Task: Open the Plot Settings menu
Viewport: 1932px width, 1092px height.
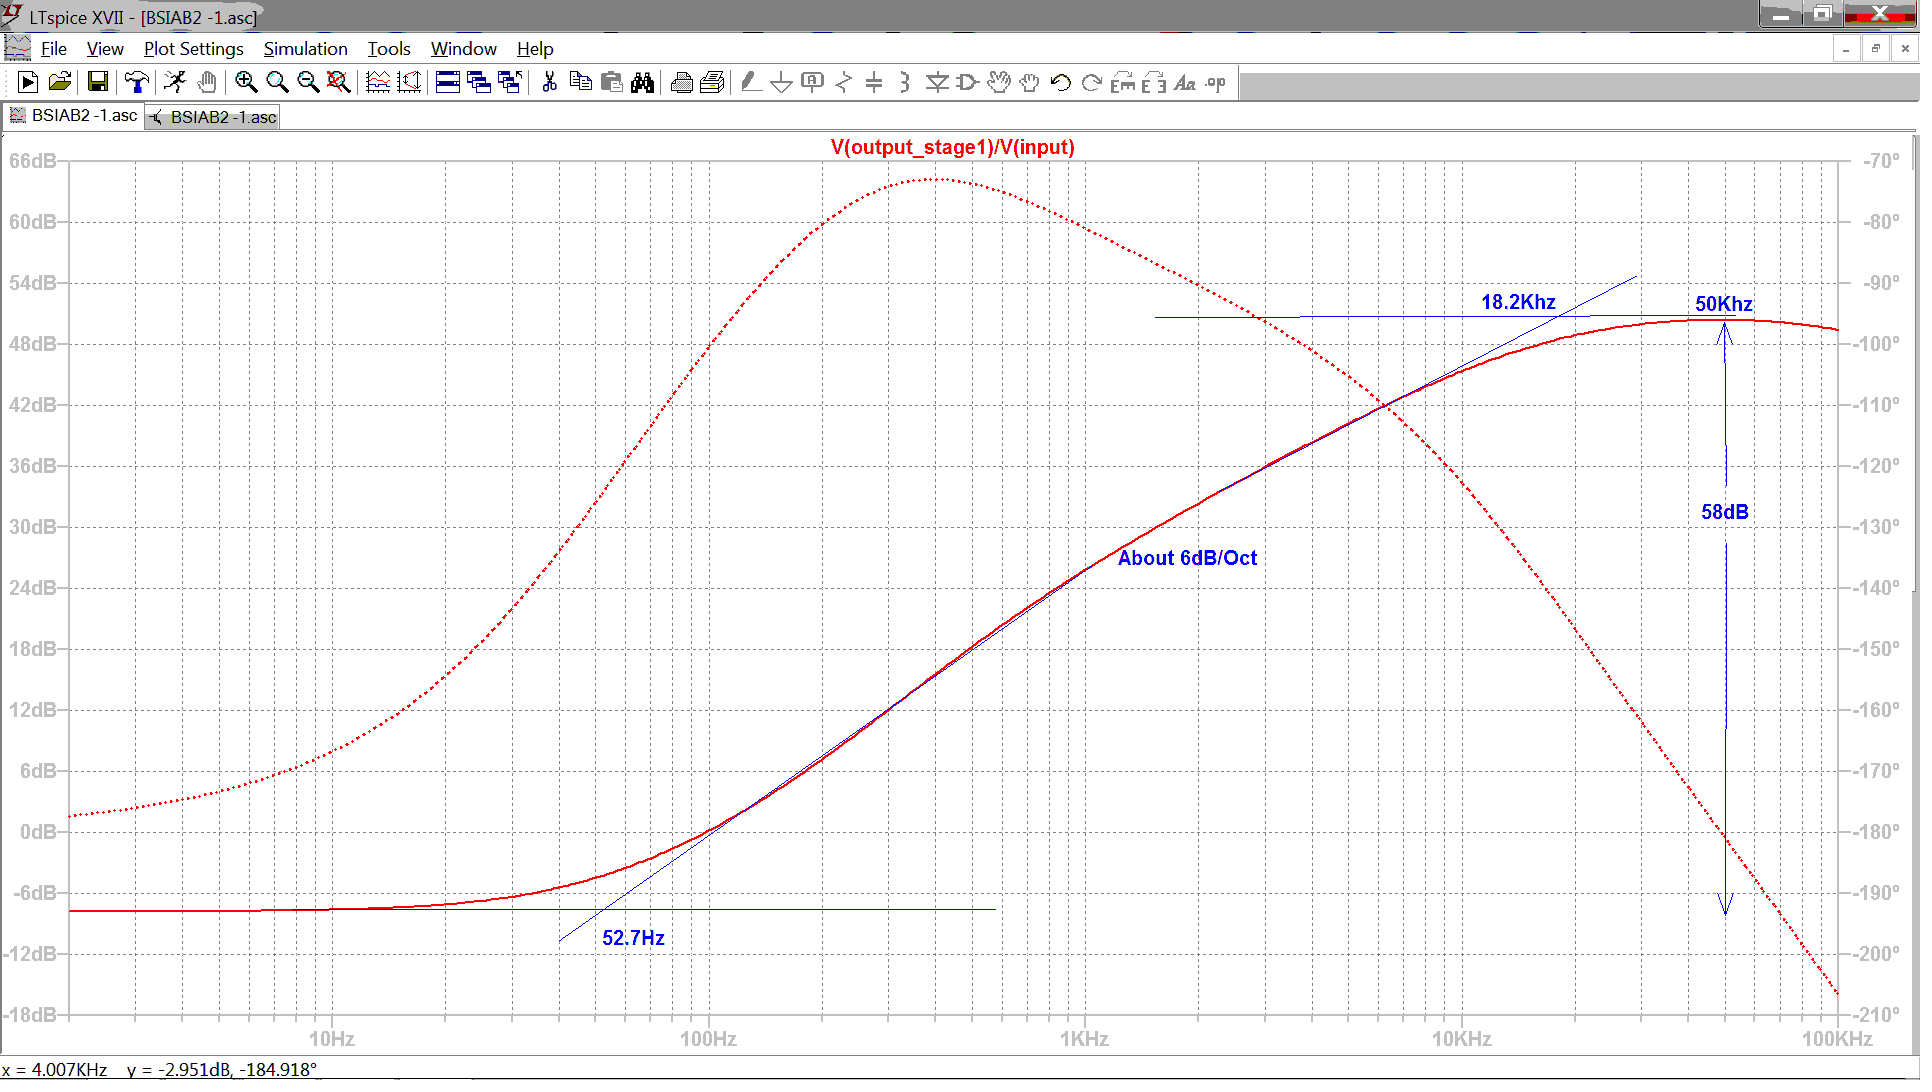Action: click(x=193, y=49)
